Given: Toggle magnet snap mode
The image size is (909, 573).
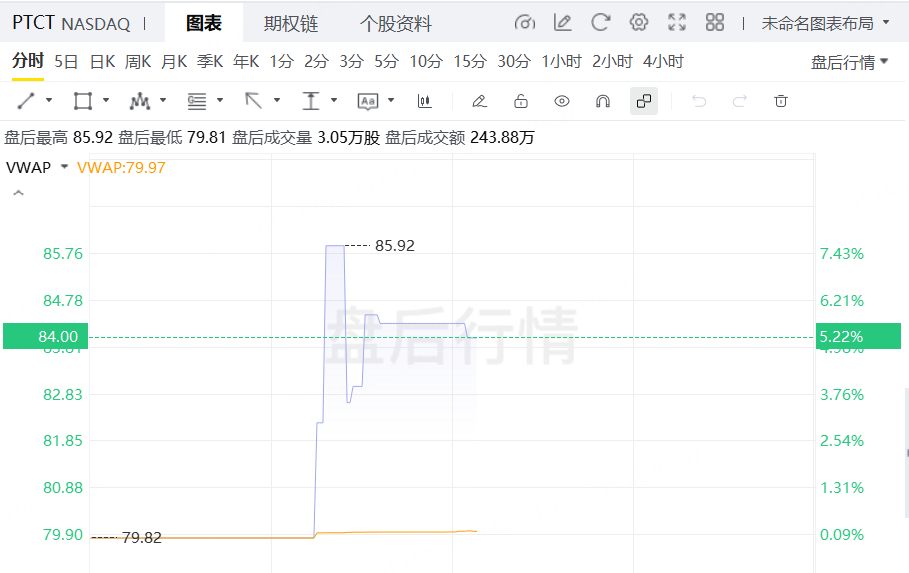Looking at the screenshot, I should tap(603, 101).
